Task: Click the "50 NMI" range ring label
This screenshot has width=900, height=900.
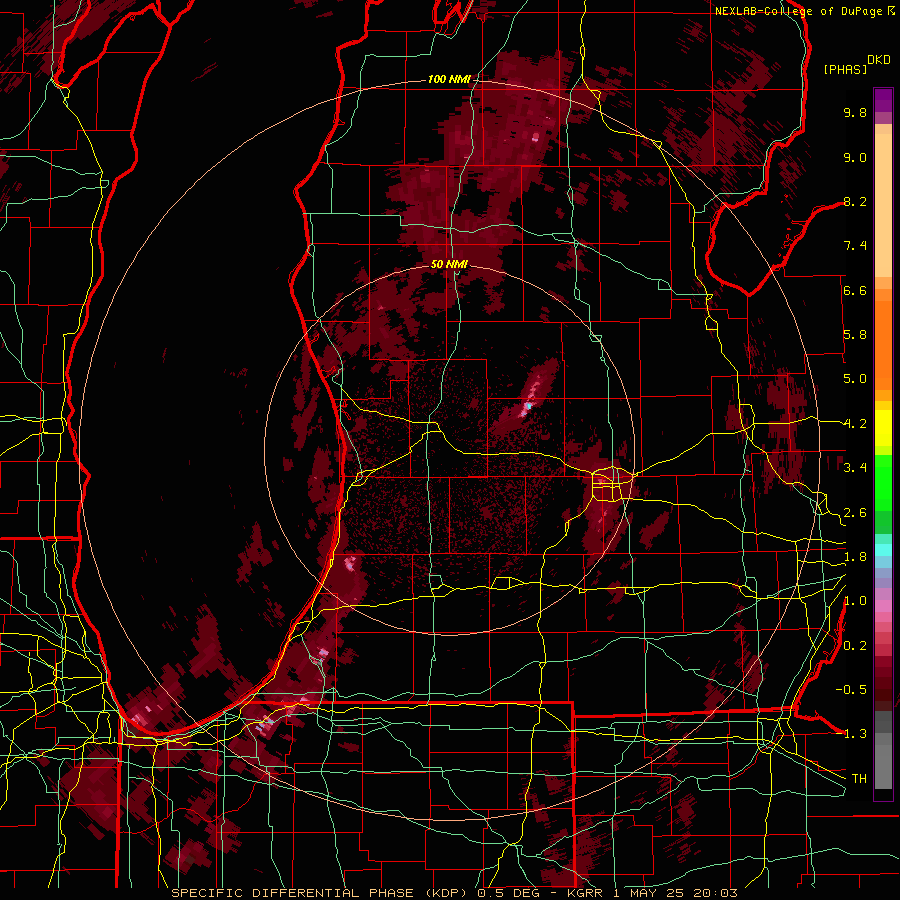Action: click(x=449, y=265)
